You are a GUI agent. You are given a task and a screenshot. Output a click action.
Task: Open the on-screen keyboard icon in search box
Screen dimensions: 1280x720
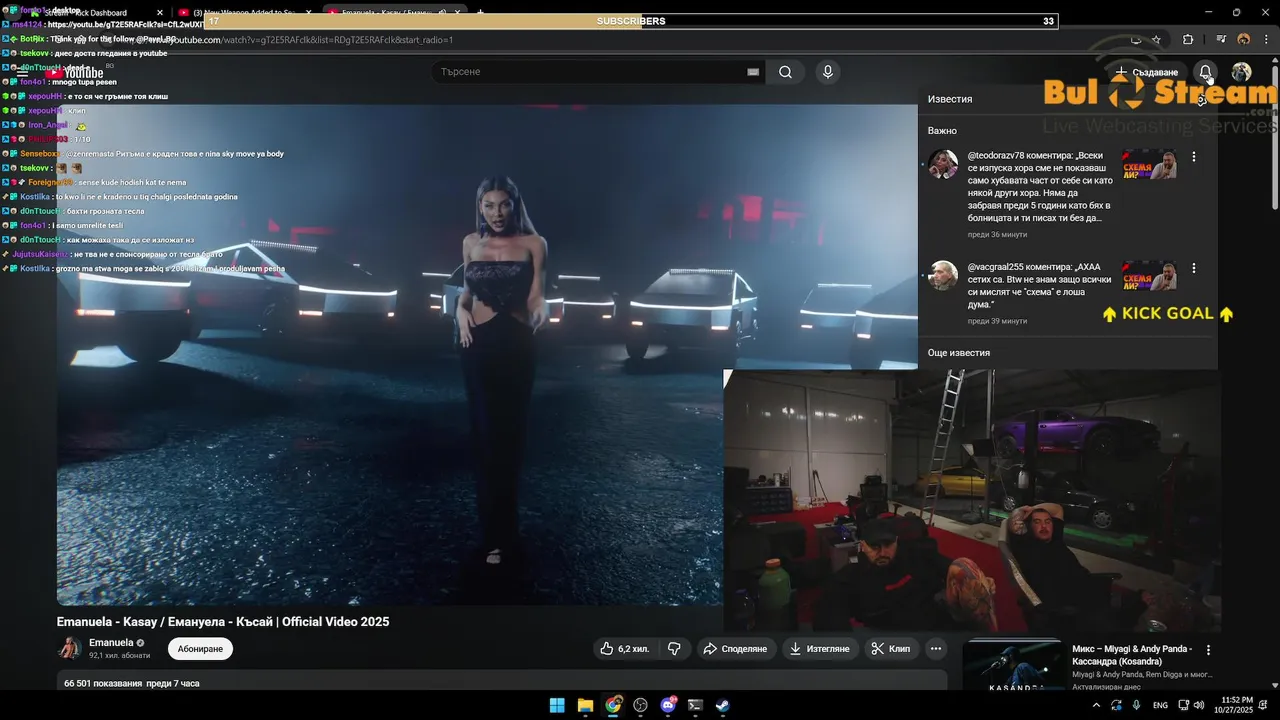753,72
